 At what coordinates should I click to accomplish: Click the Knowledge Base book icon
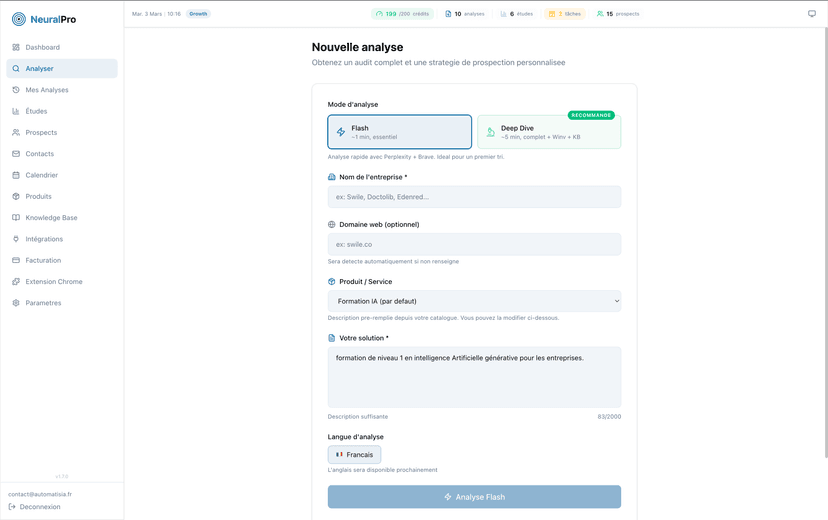click(x=16, y=218)
